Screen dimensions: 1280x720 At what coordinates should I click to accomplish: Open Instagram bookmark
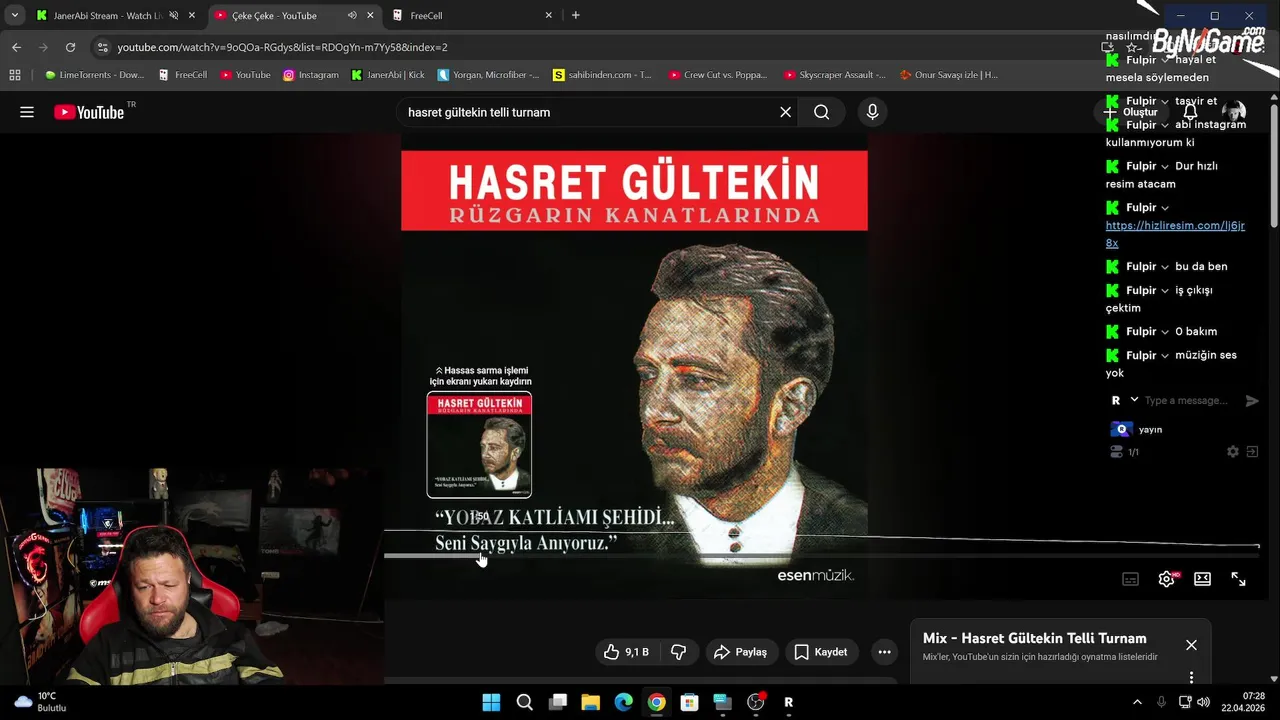[311, 74]
